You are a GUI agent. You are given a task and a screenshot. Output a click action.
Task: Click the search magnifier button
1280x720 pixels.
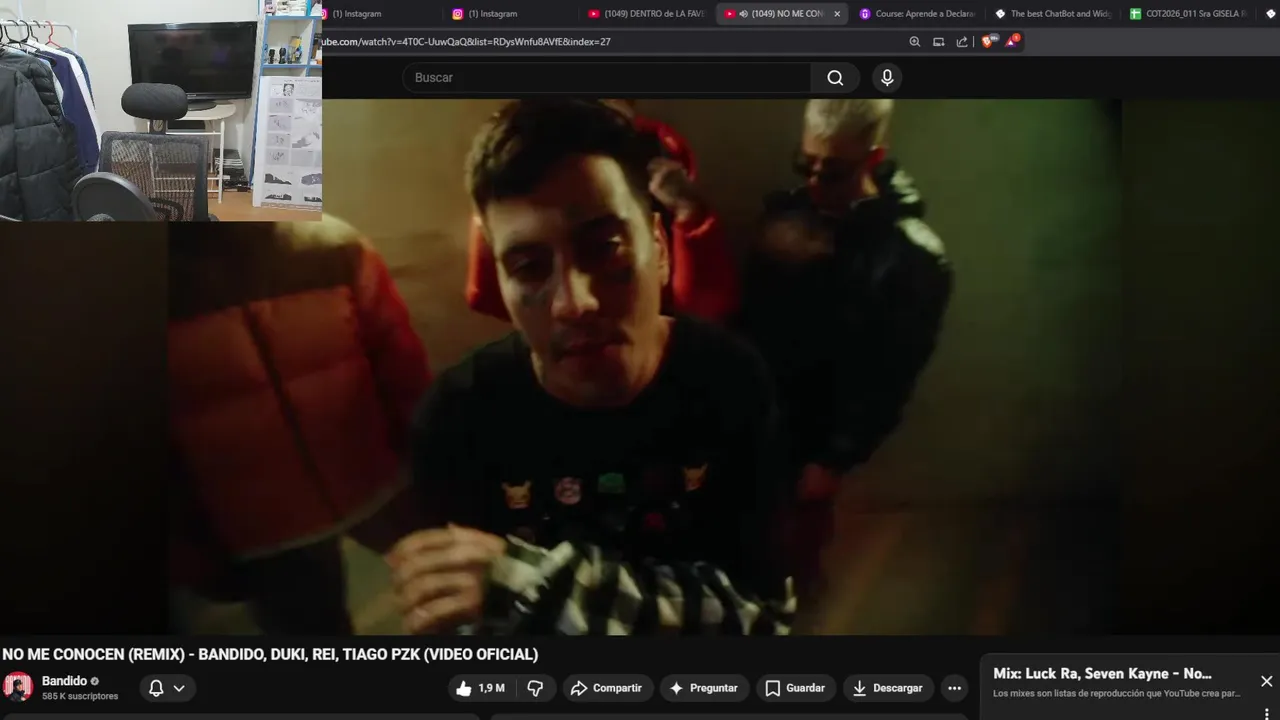click(835, 78)
